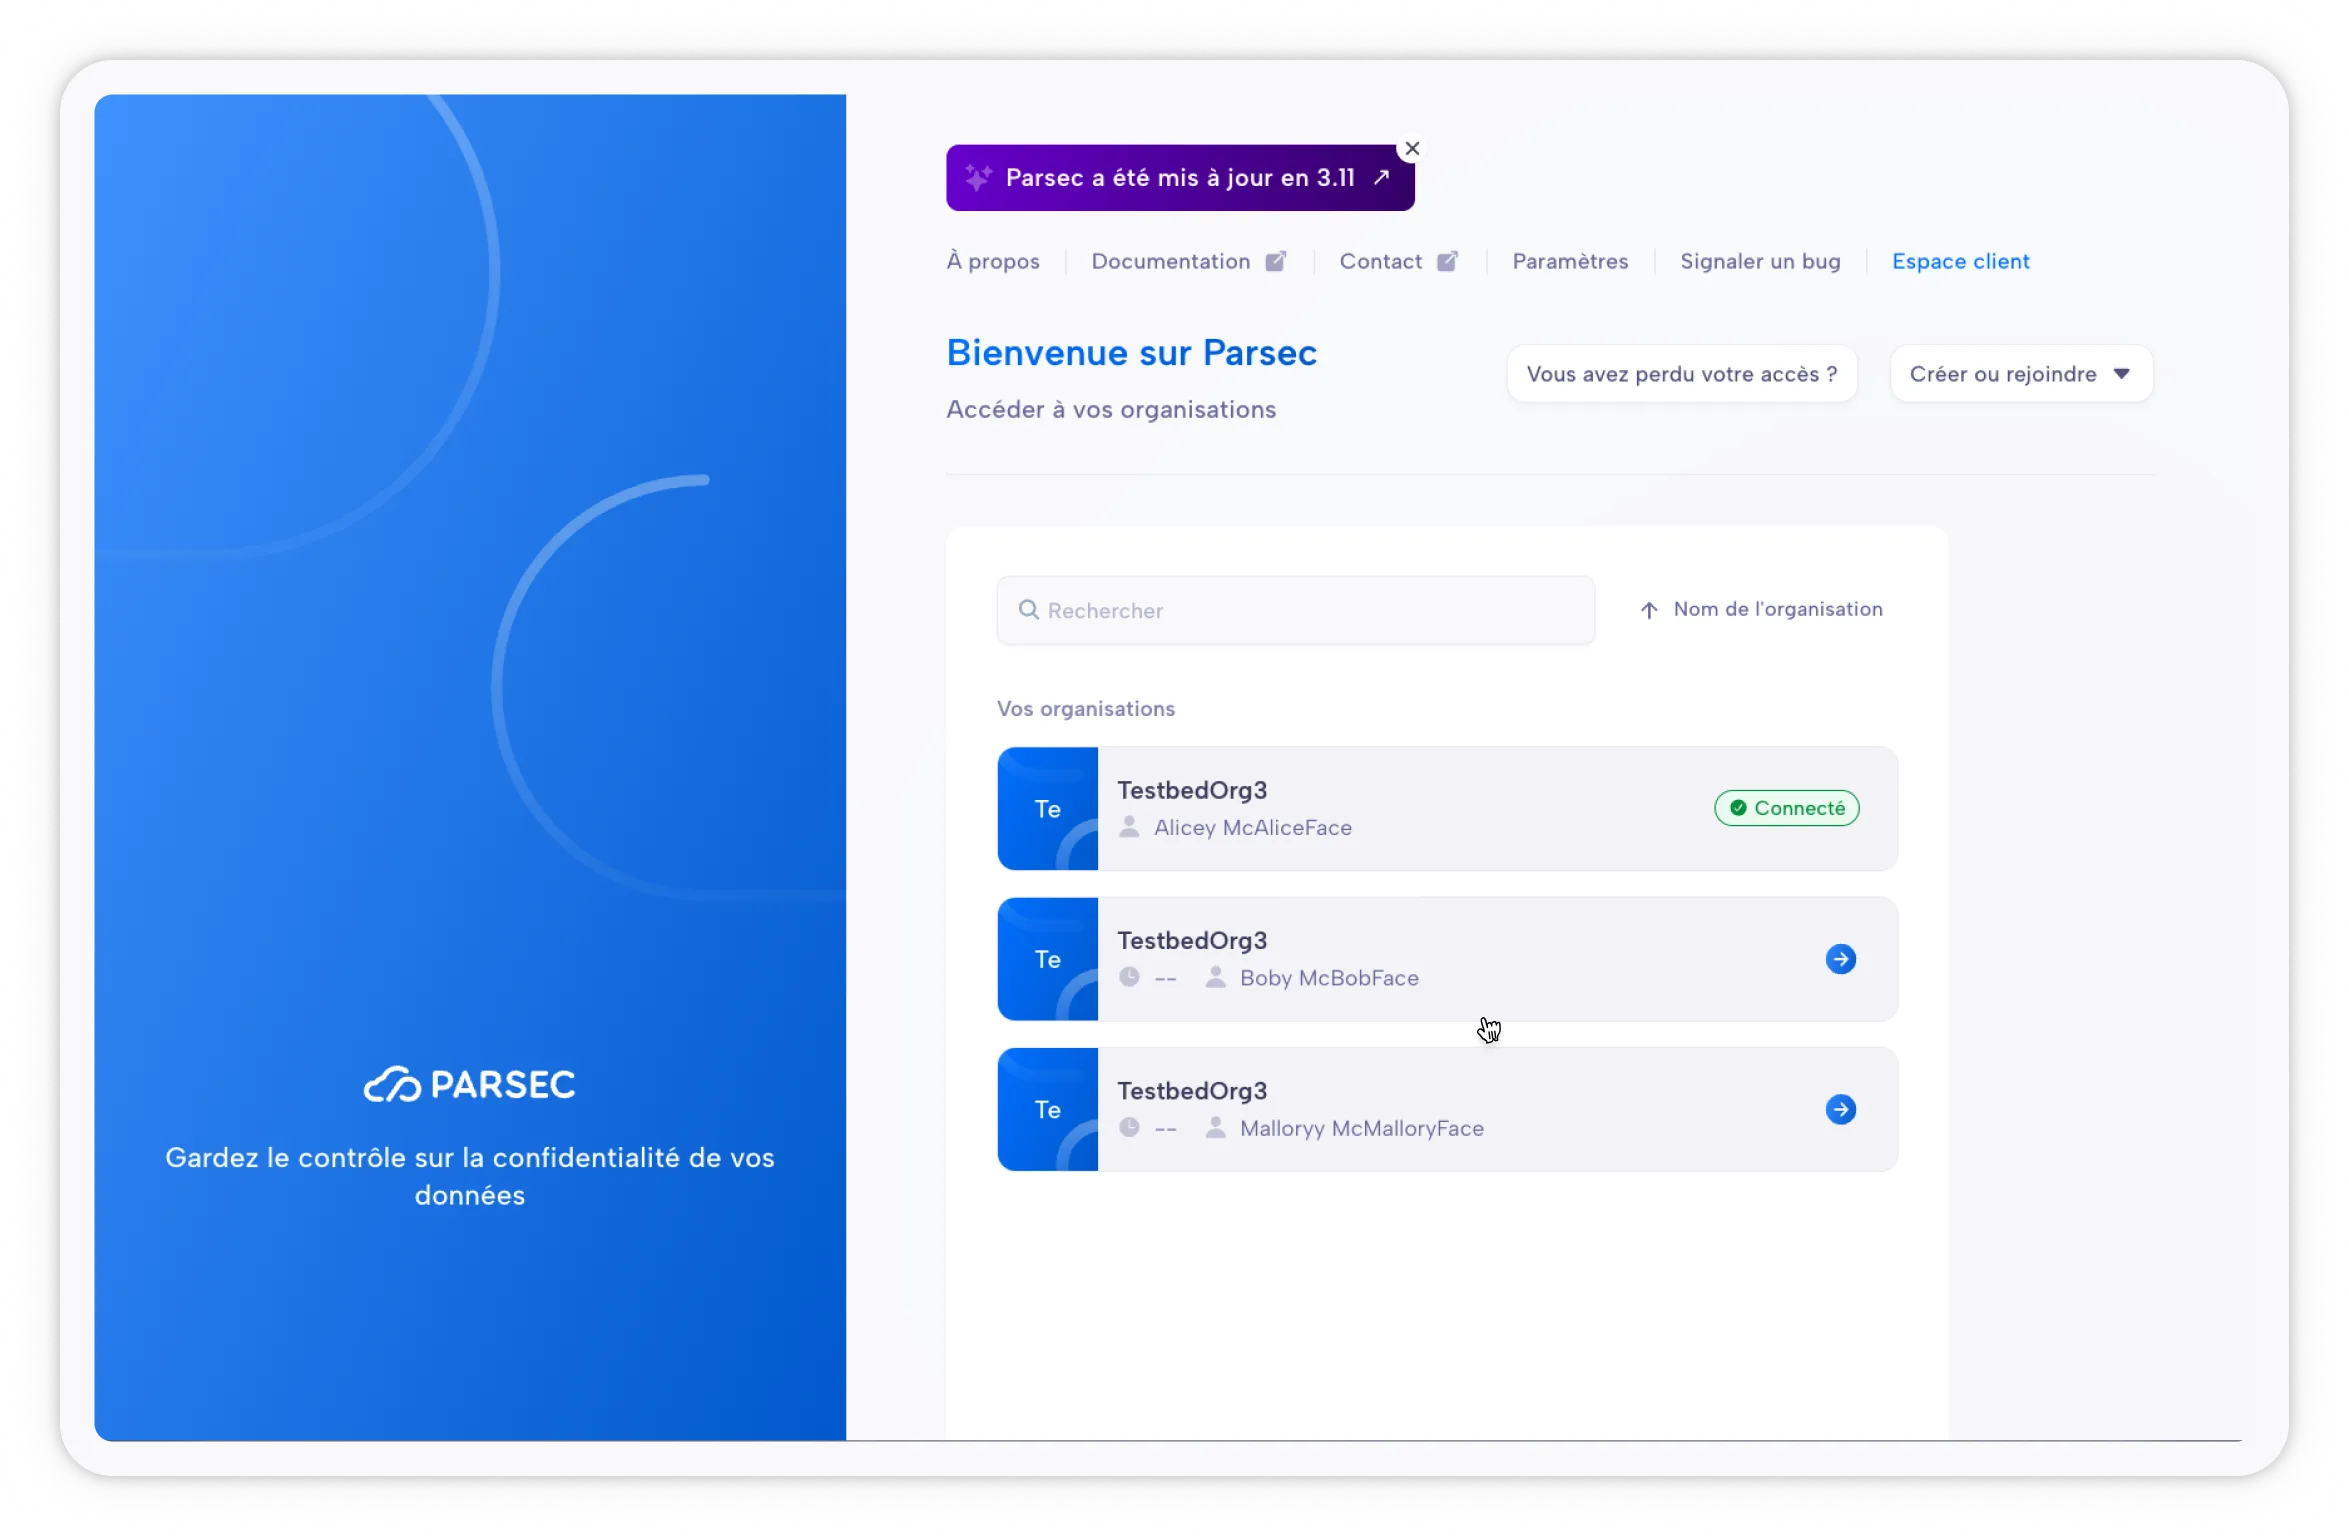Image resolution: width=2349 pixels, height=1536 pixels.
Task: Click the user icon beside Boby McBobFace
Action: tap(1215, 977)
